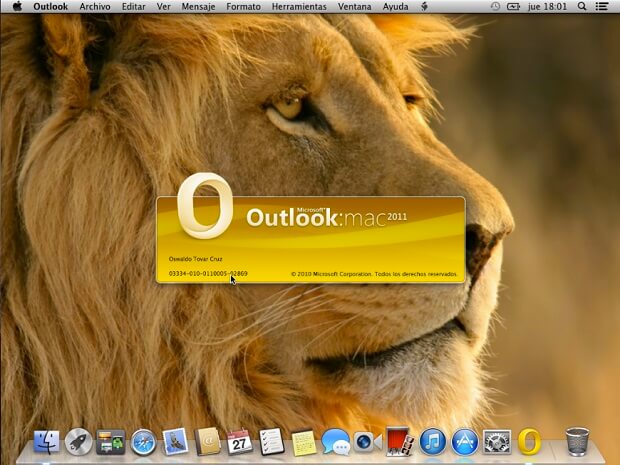Open Reminders checklist icon in Dock
The width and height of the screenshot is (620, 465).
[x=272, y=441]
